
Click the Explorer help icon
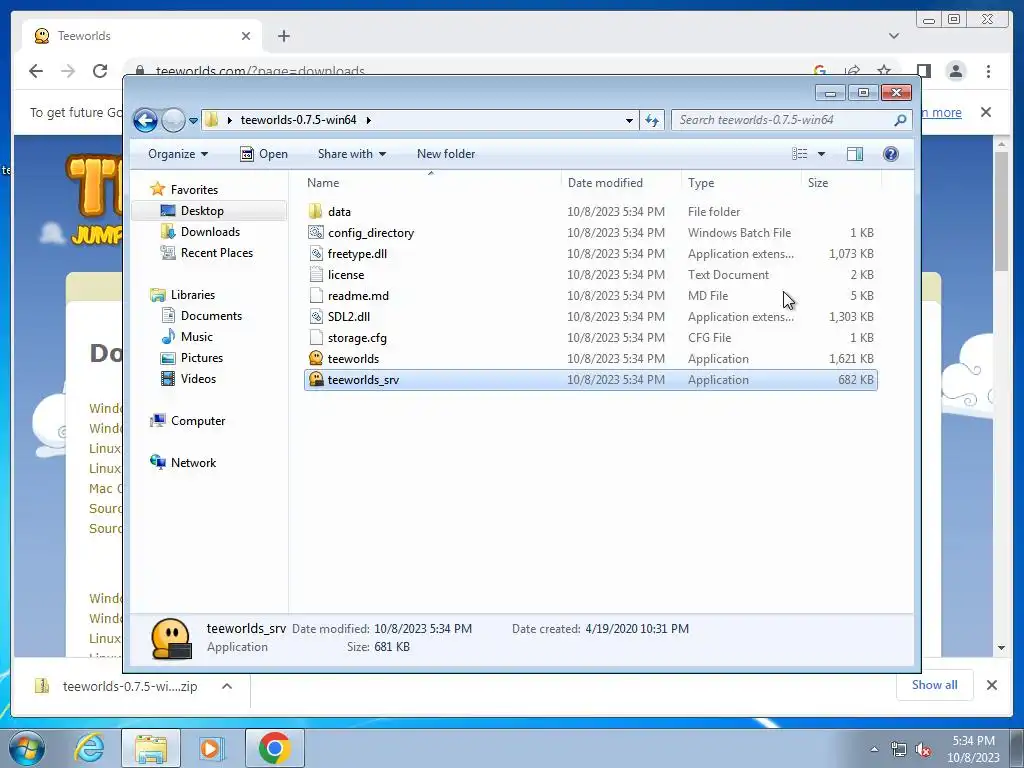(890, 154)
